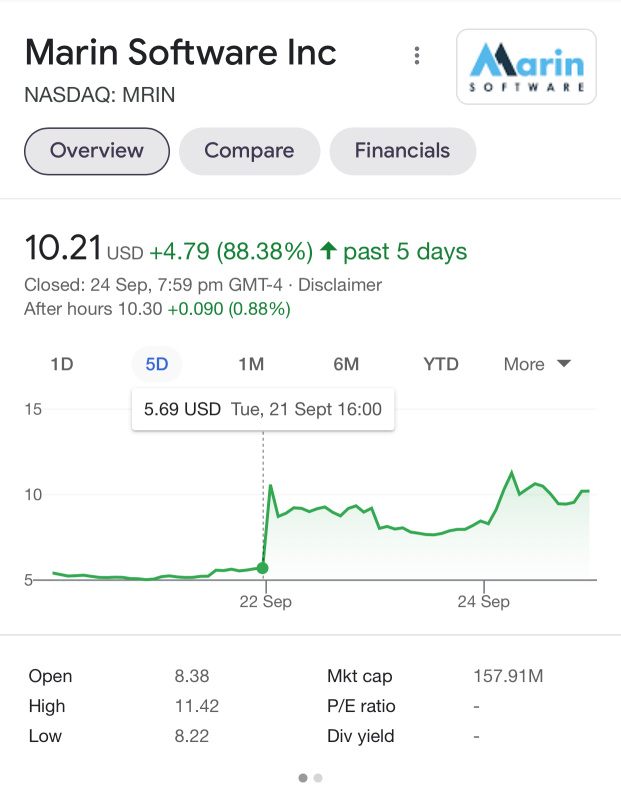
Task: Click the Closed: 24 Sep timestamp text
Action: [153, 285]
